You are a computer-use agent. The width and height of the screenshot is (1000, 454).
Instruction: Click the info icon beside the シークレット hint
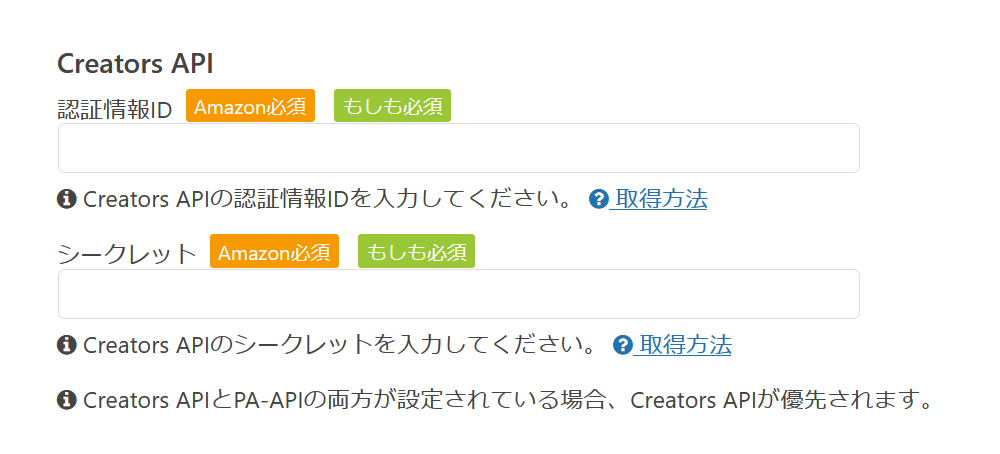[67, 345]
